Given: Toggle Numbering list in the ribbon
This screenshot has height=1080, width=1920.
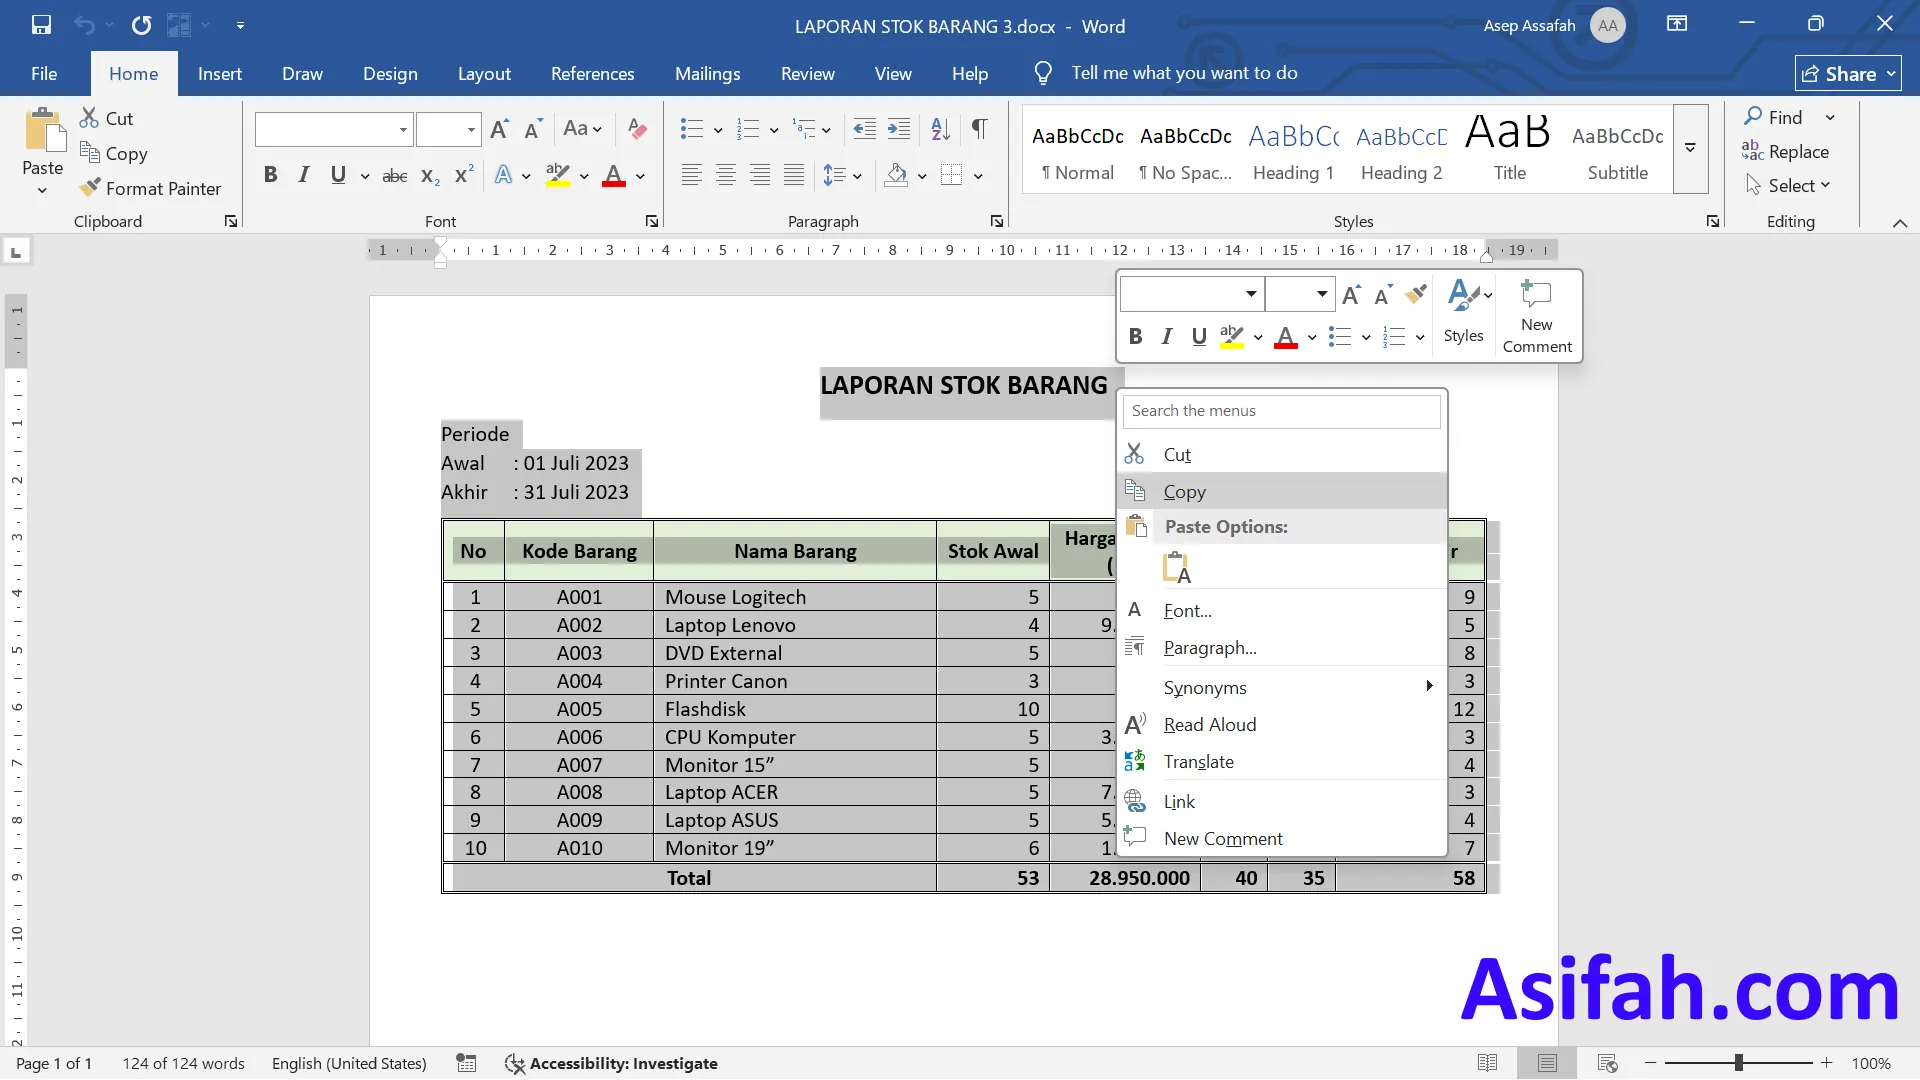Looking at the screenshot, I should coord(747,128).
